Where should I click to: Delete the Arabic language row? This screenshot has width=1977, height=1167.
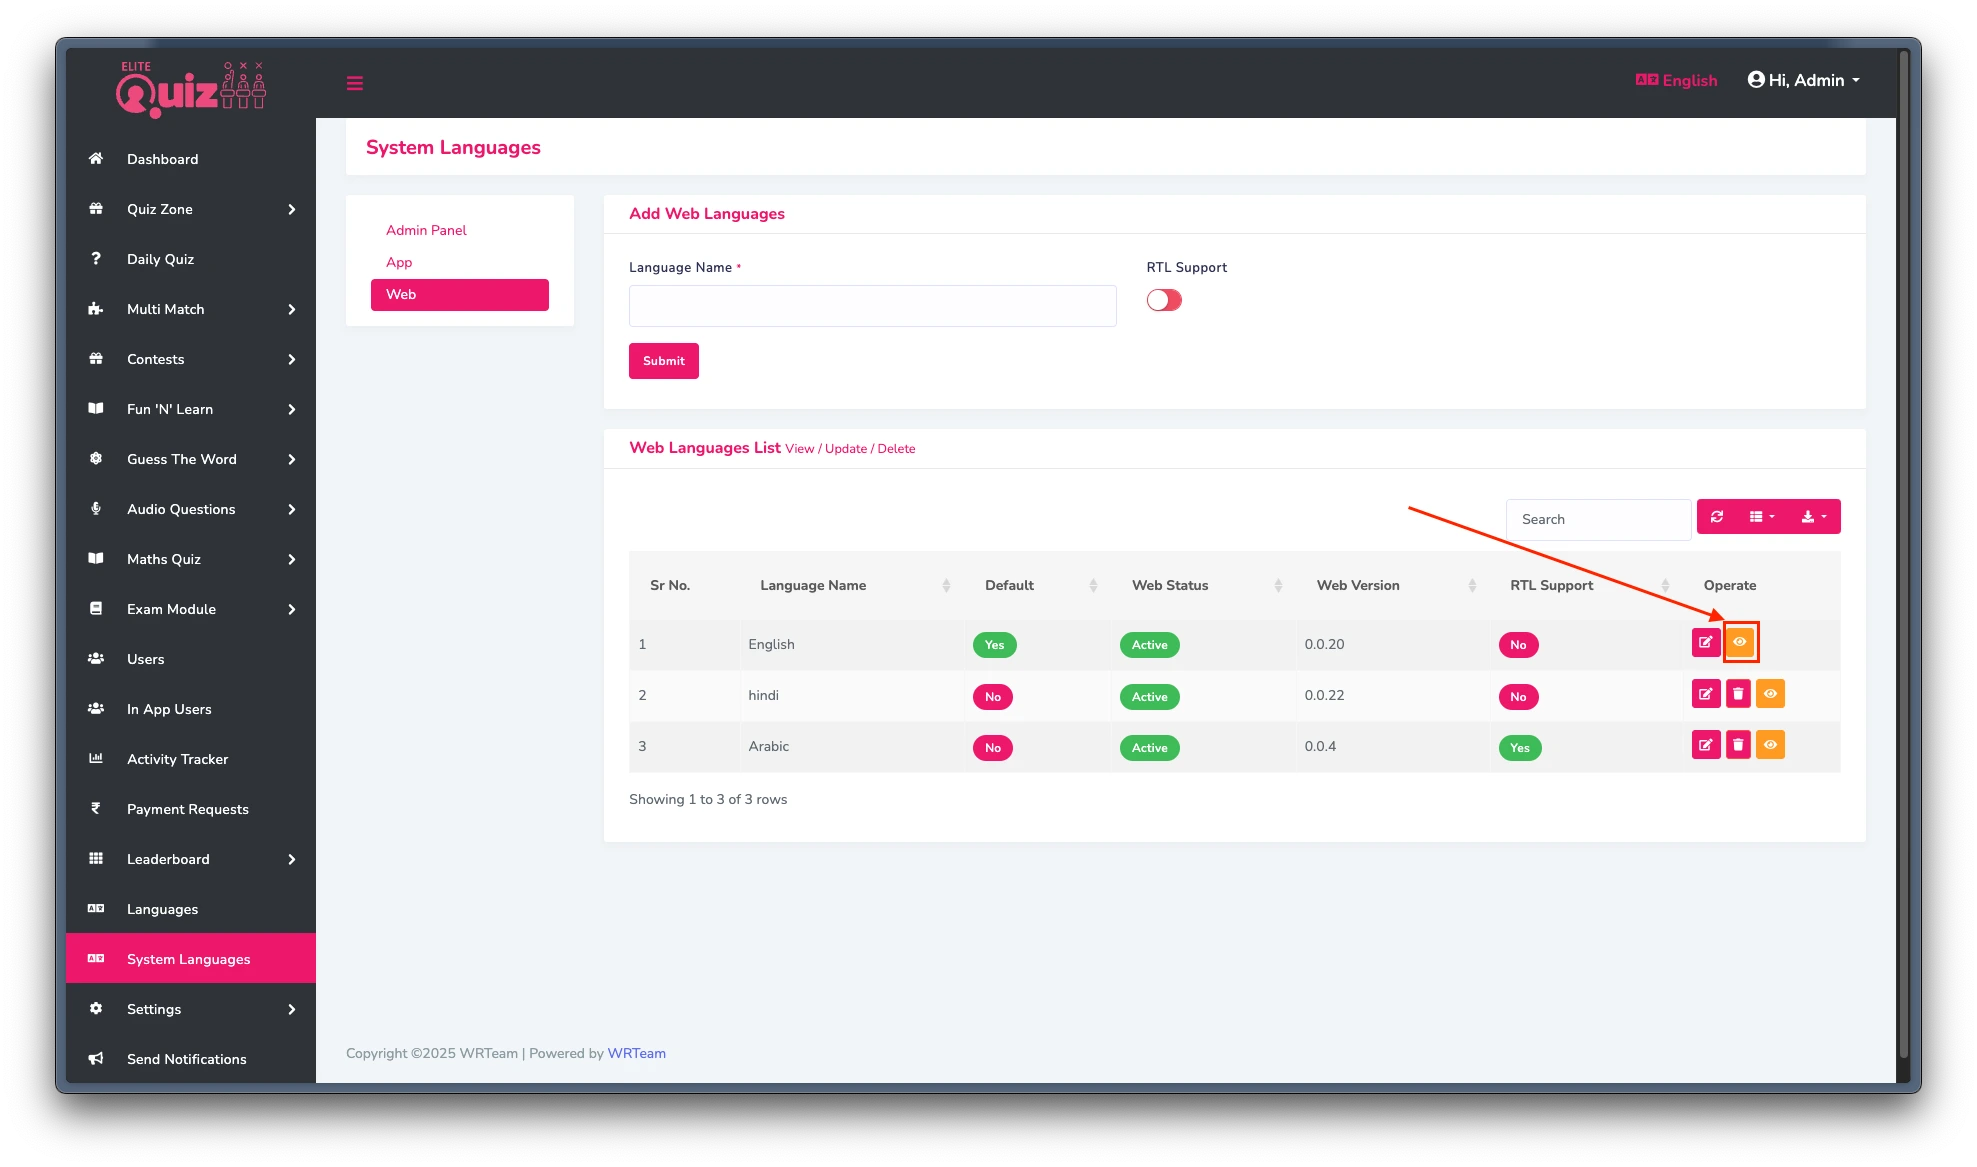point(1738,745)
